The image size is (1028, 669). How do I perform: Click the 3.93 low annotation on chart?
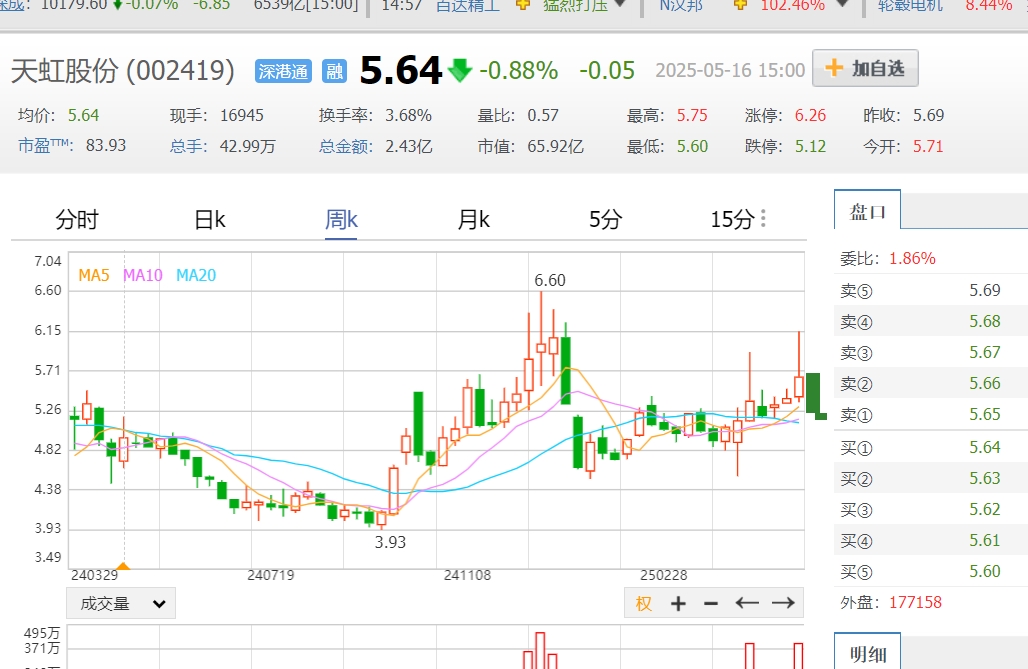tap(390, 542)
